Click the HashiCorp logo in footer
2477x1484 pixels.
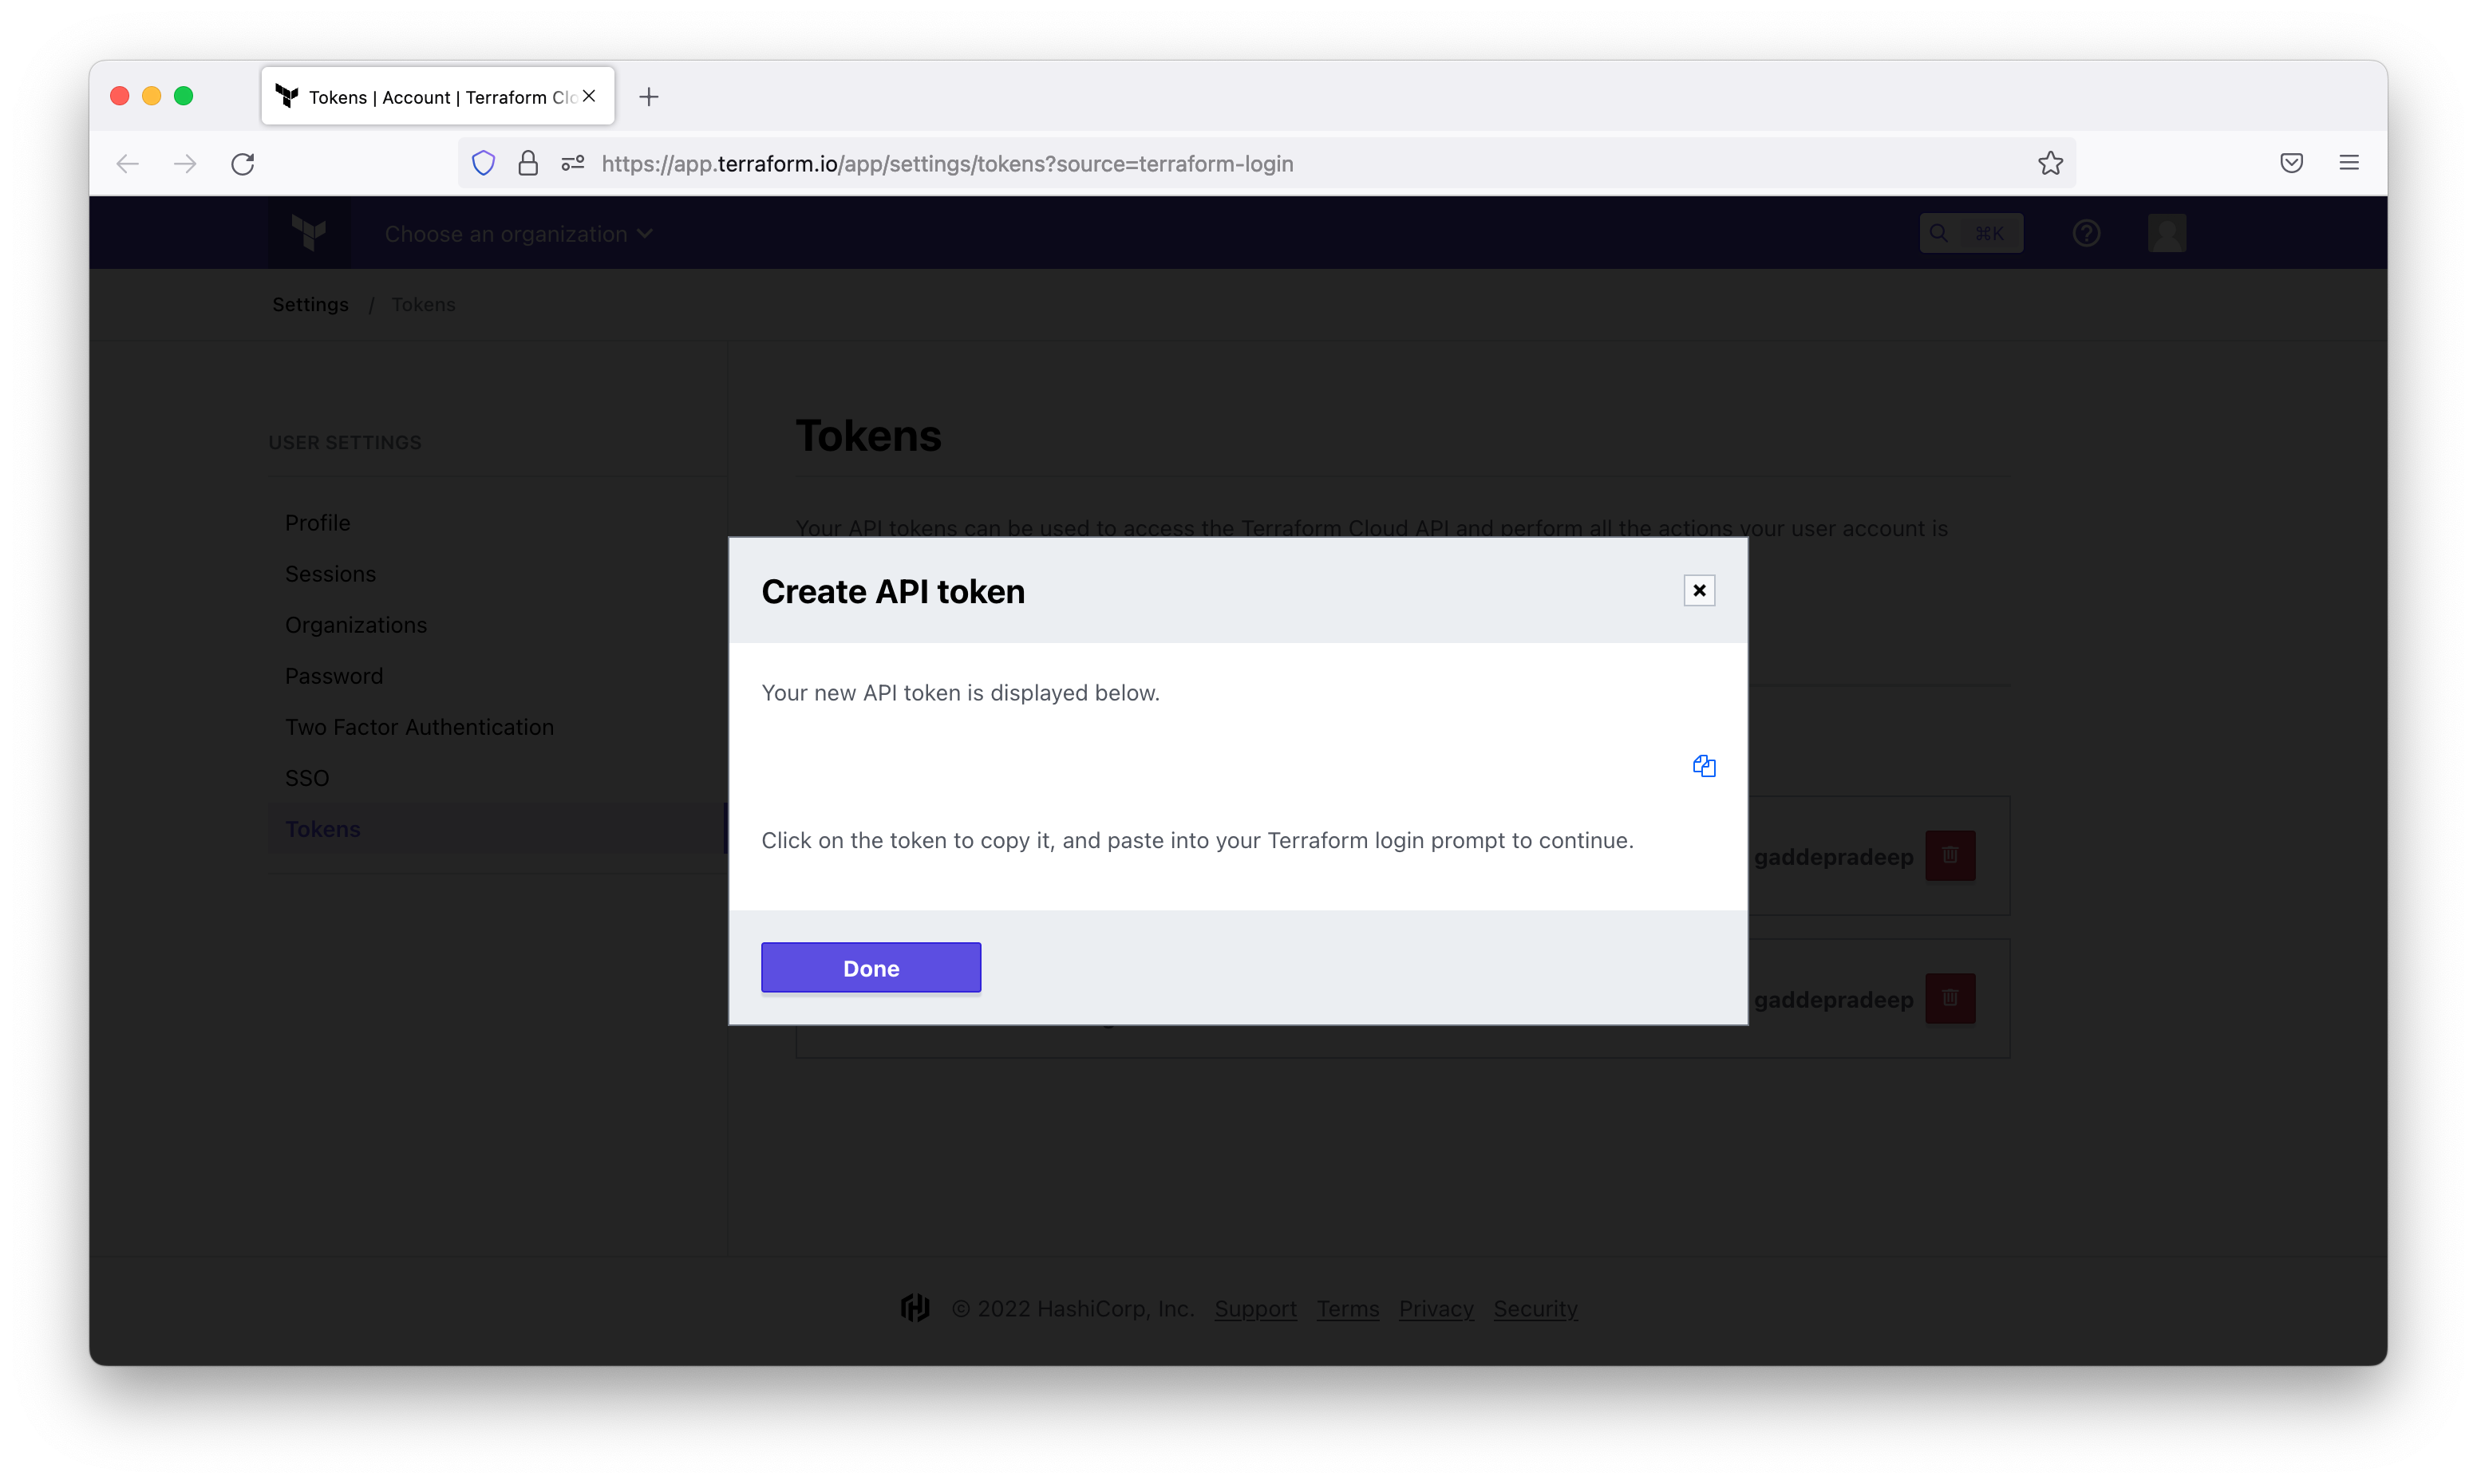click(914, 1307)
